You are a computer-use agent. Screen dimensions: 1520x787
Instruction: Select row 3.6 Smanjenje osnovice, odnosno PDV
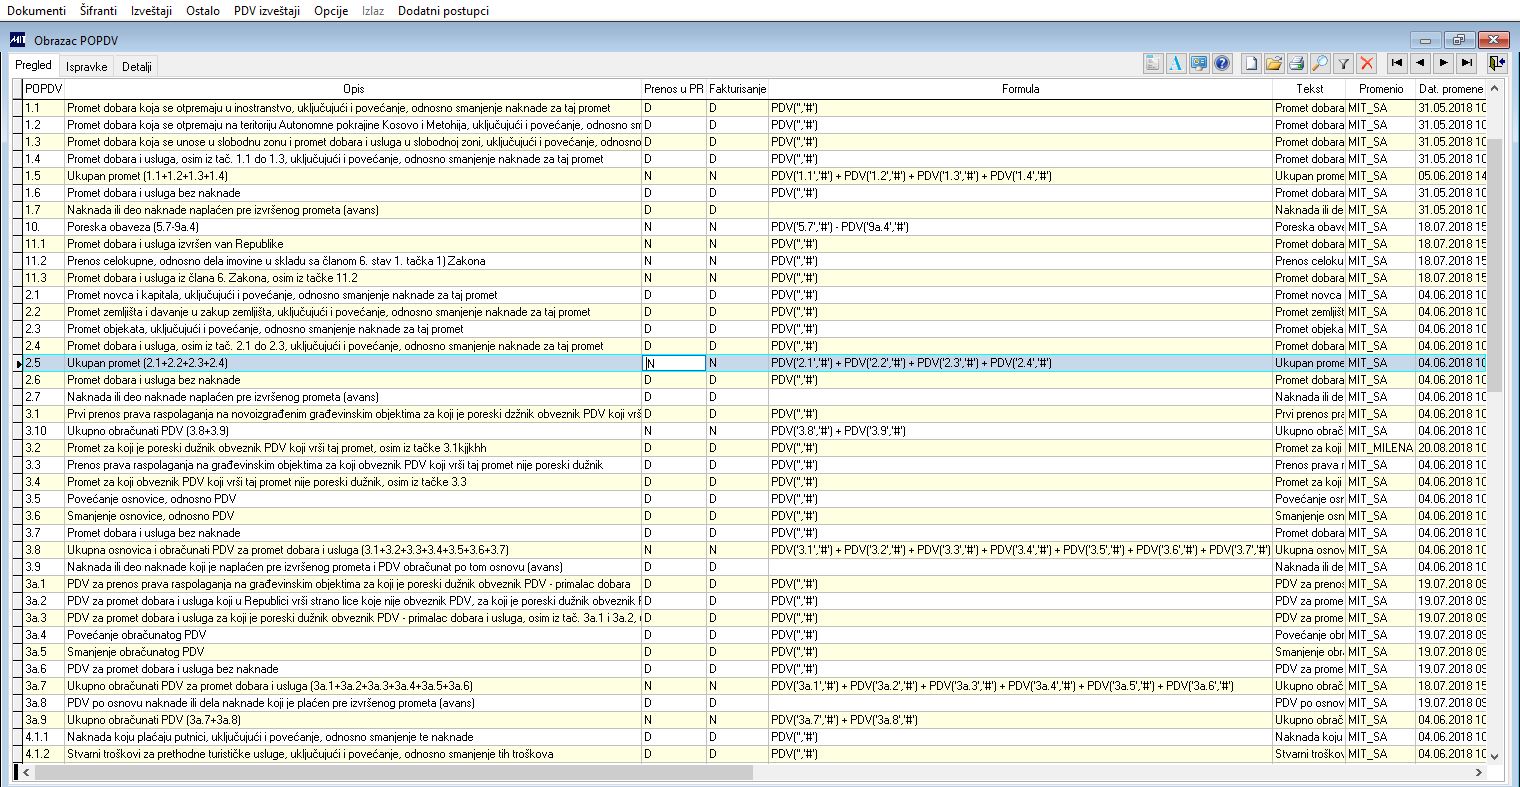(353, 516)
